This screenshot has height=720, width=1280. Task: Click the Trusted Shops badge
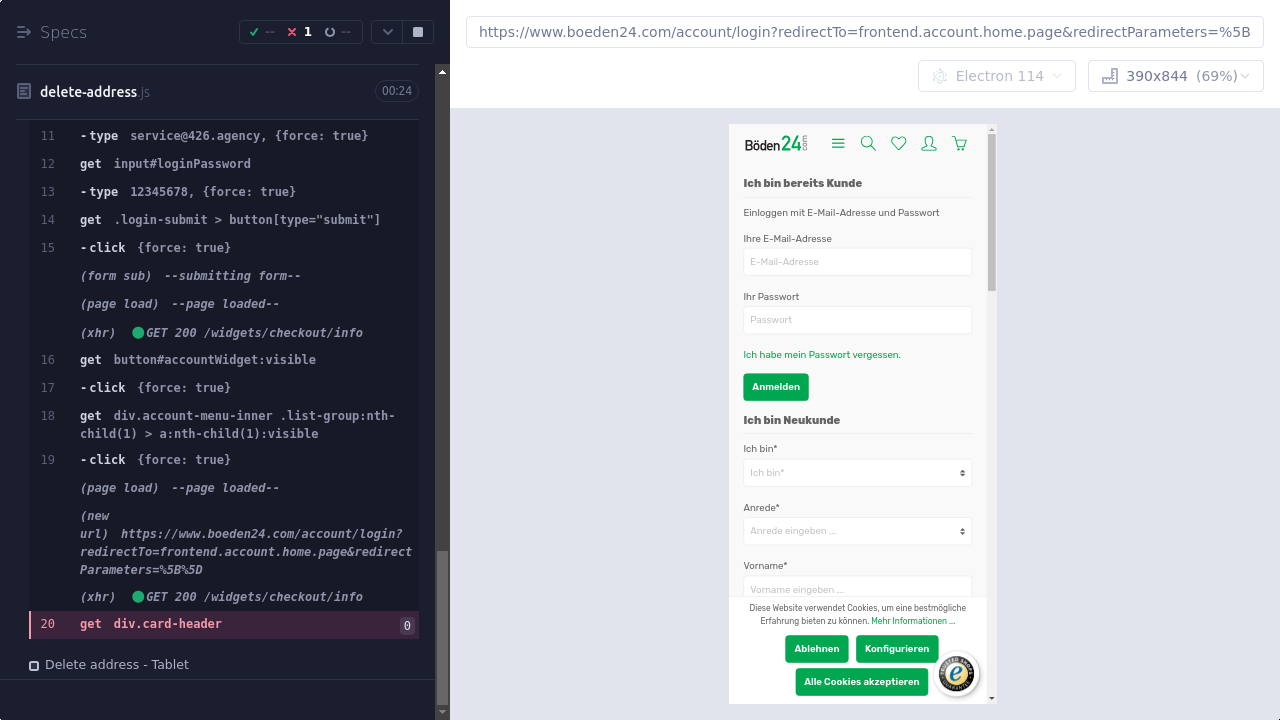(x=957, y=674)
